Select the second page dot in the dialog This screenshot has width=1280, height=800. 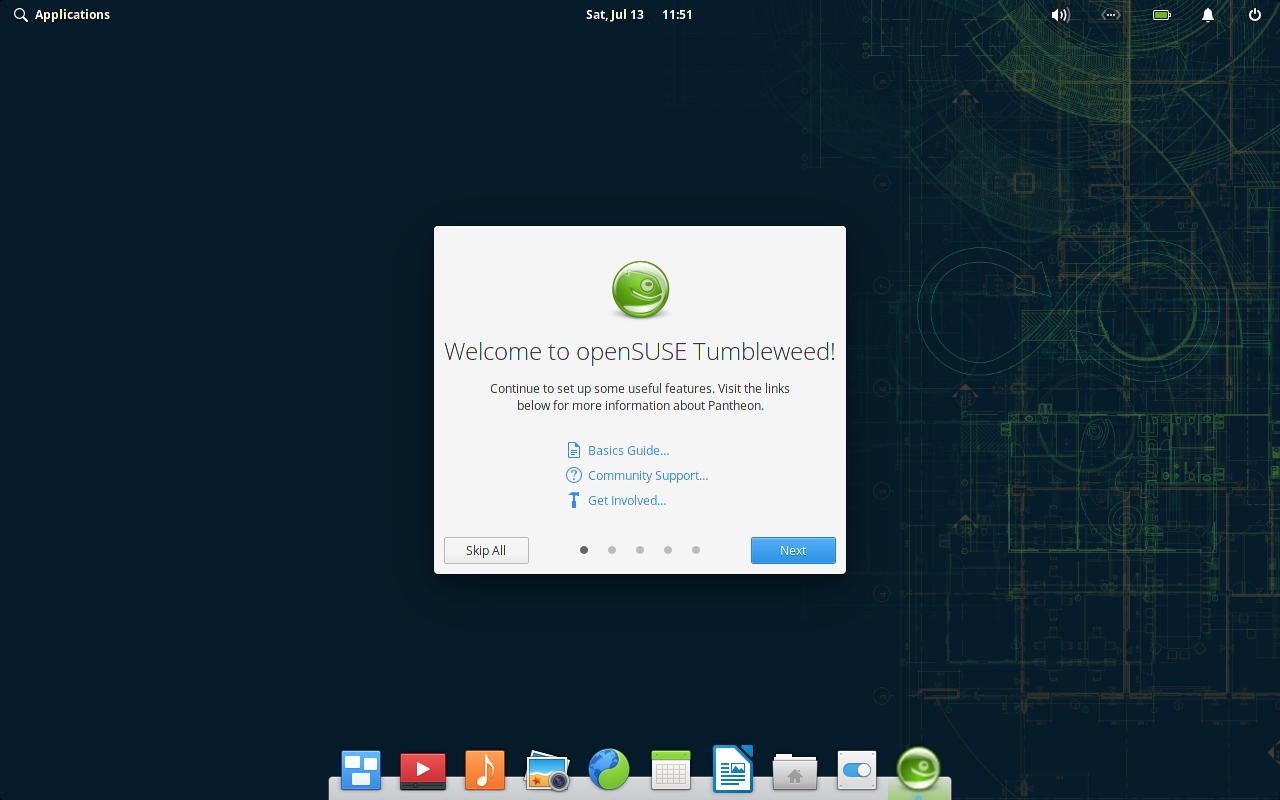point(612,550)
